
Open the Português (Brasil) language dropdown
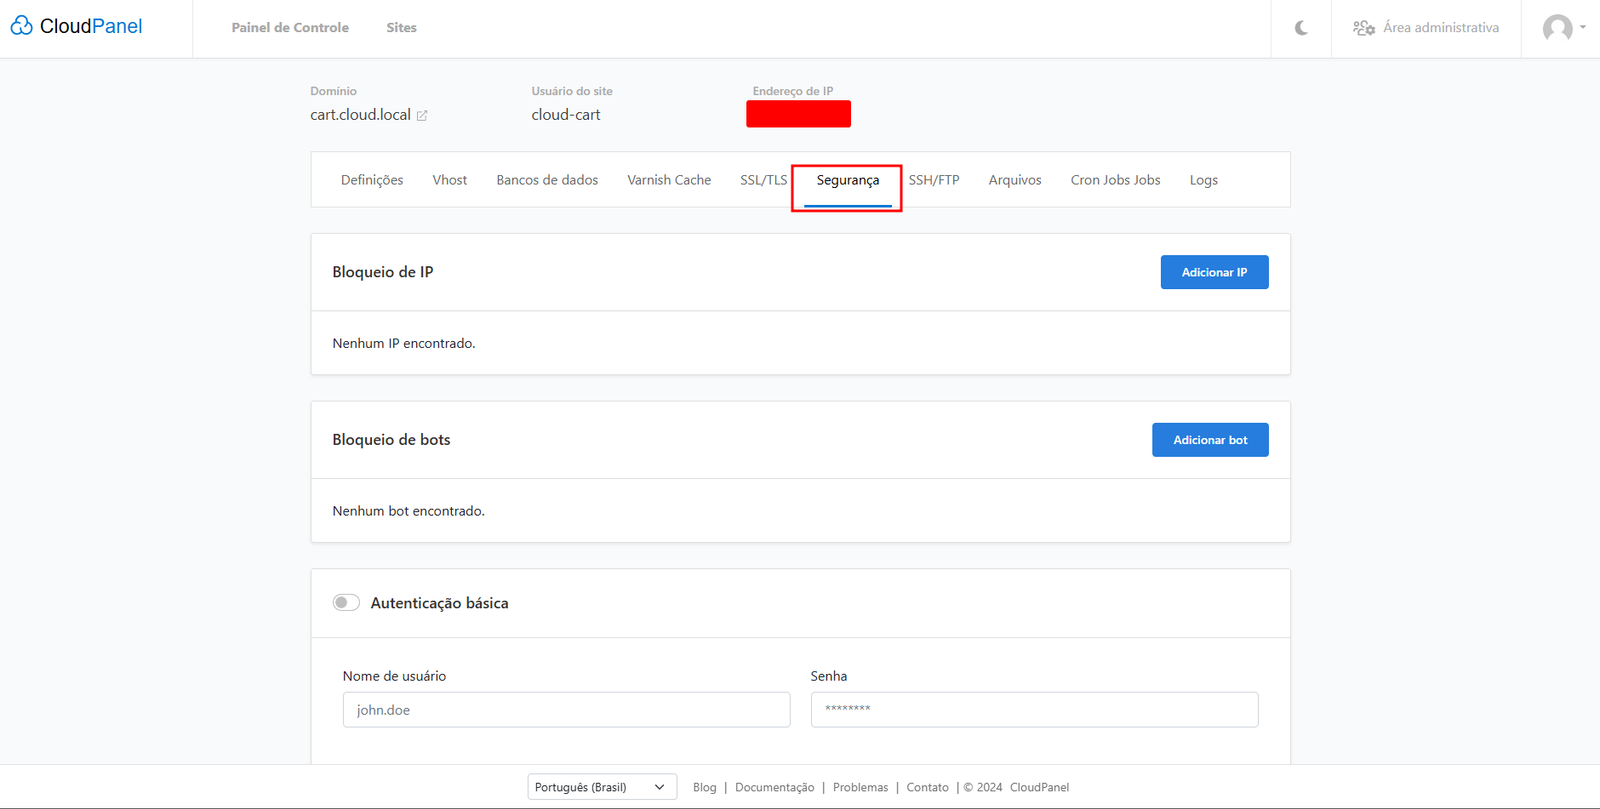[x=601, y=787]
